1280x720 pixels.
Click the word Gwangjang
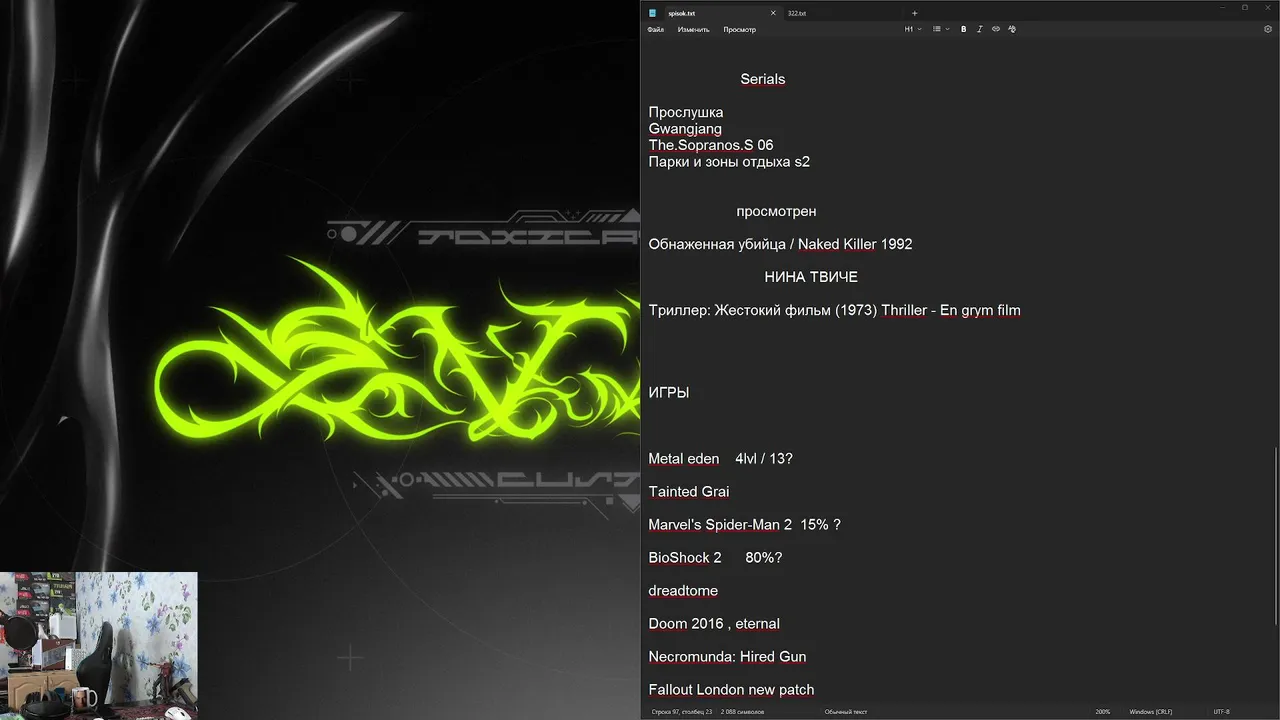685,129
